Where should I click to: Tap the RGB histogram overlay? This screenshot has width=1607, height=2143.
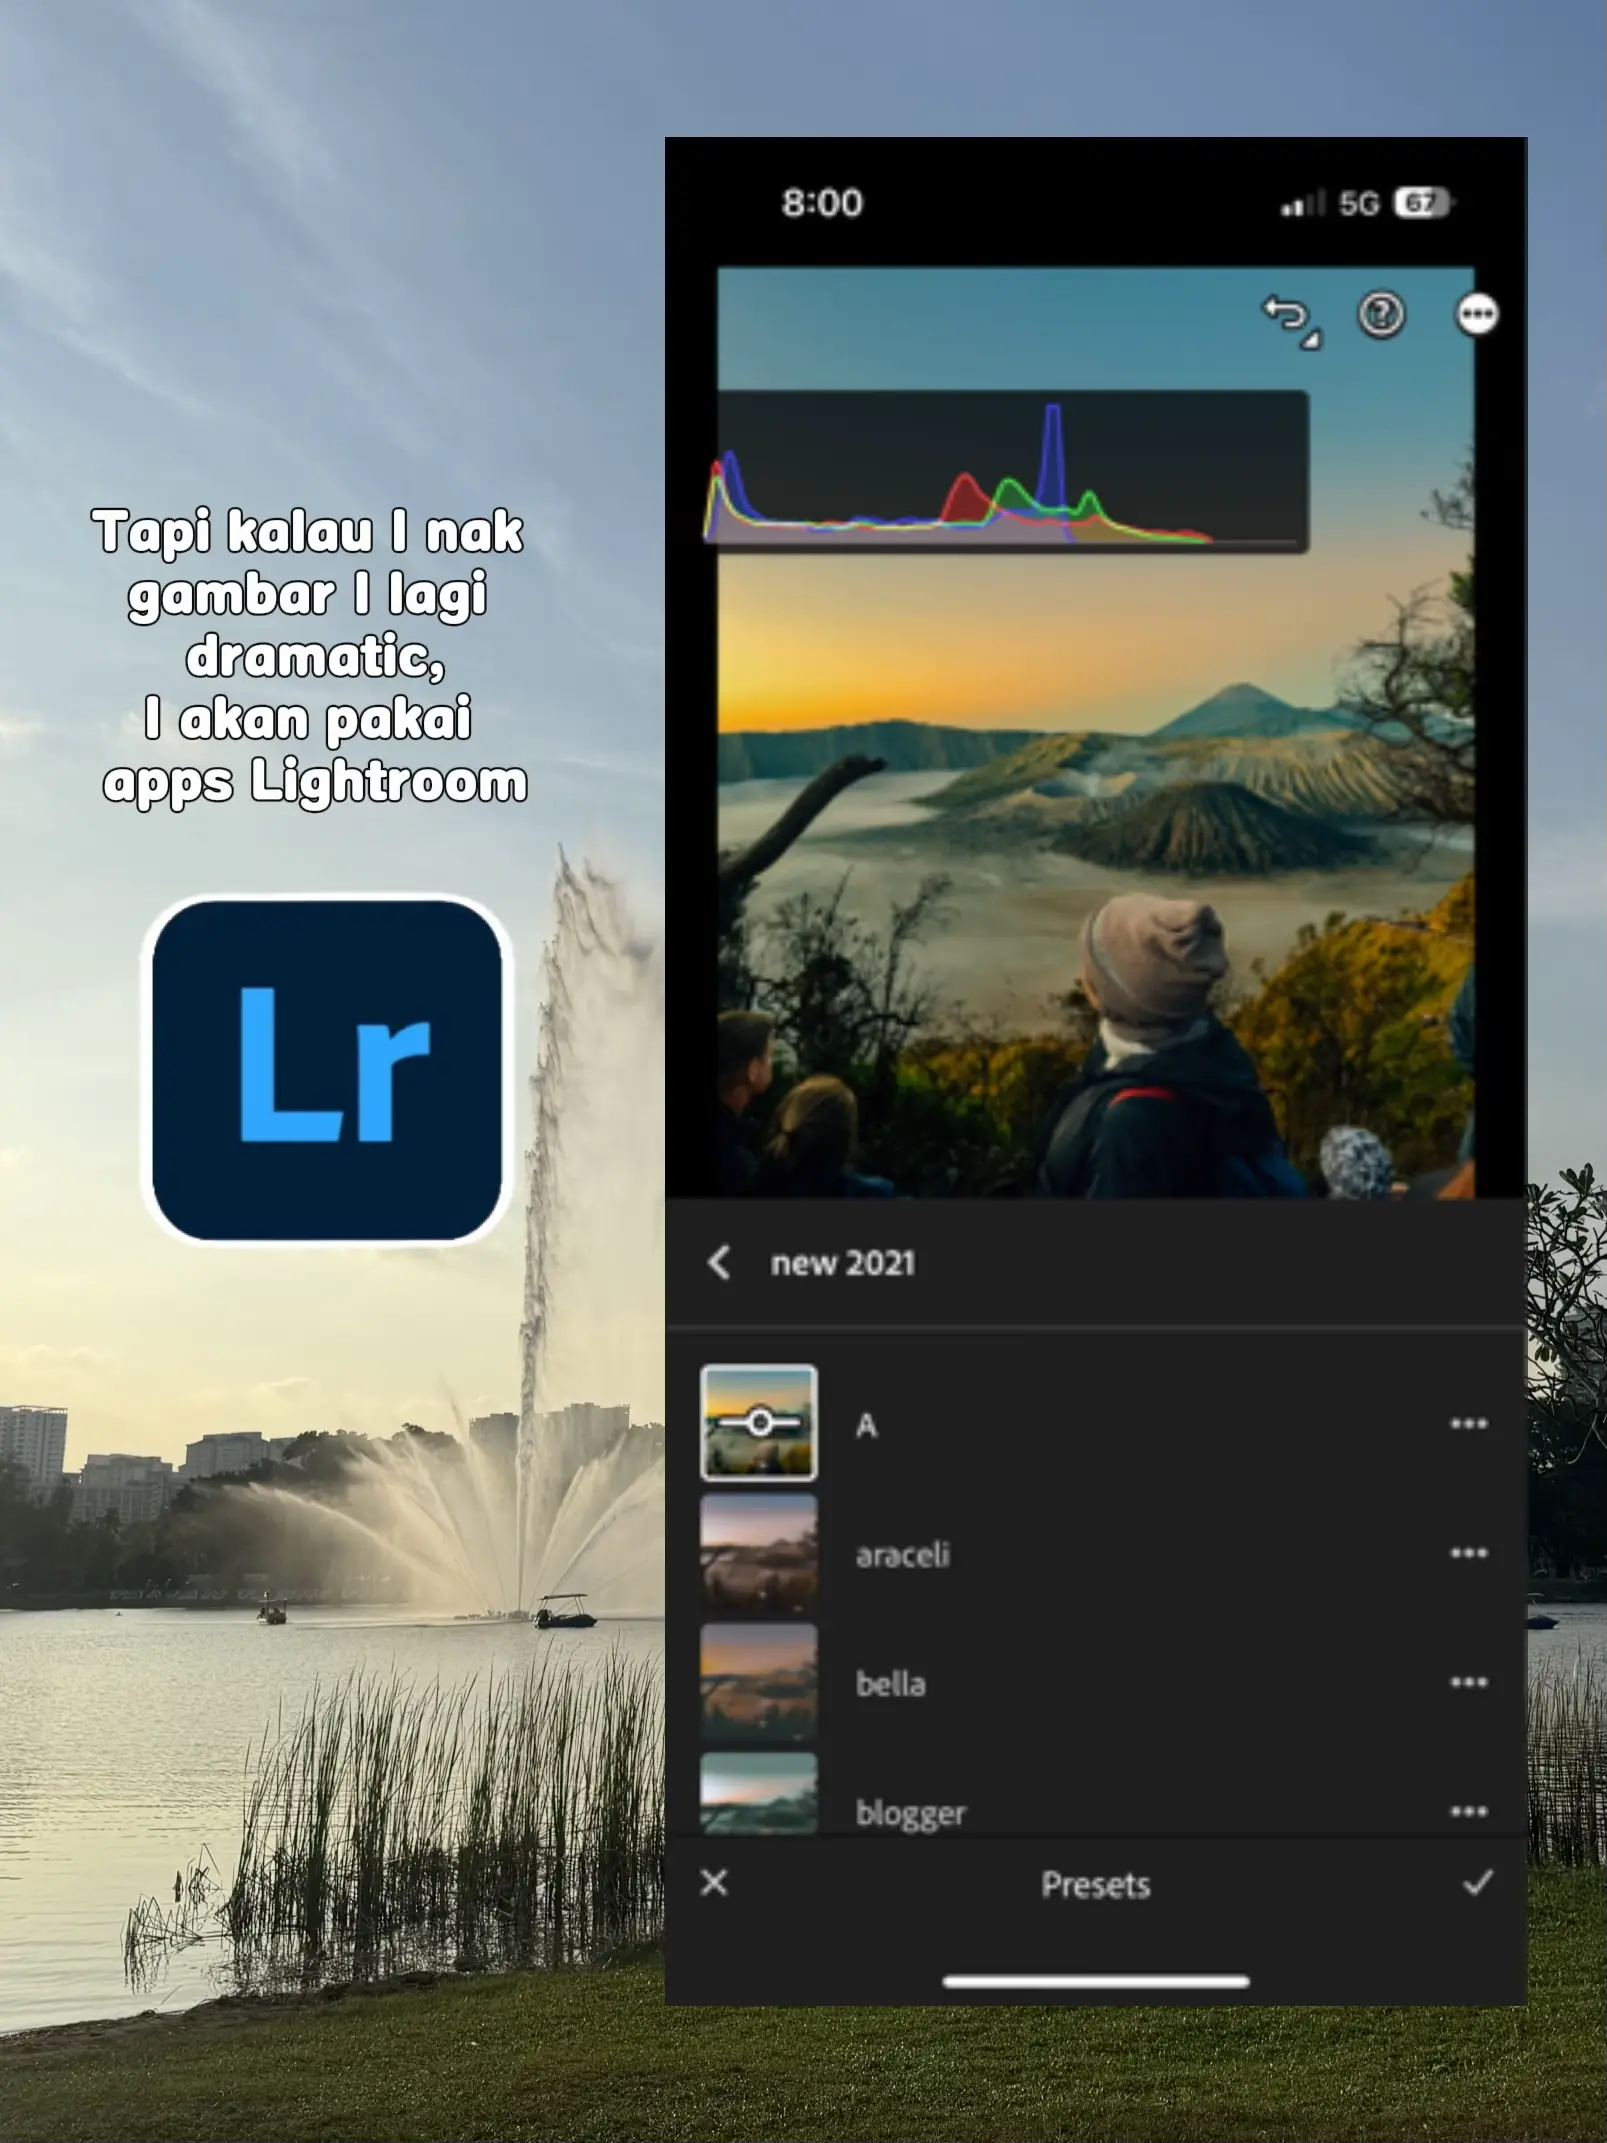(1010, 472)
